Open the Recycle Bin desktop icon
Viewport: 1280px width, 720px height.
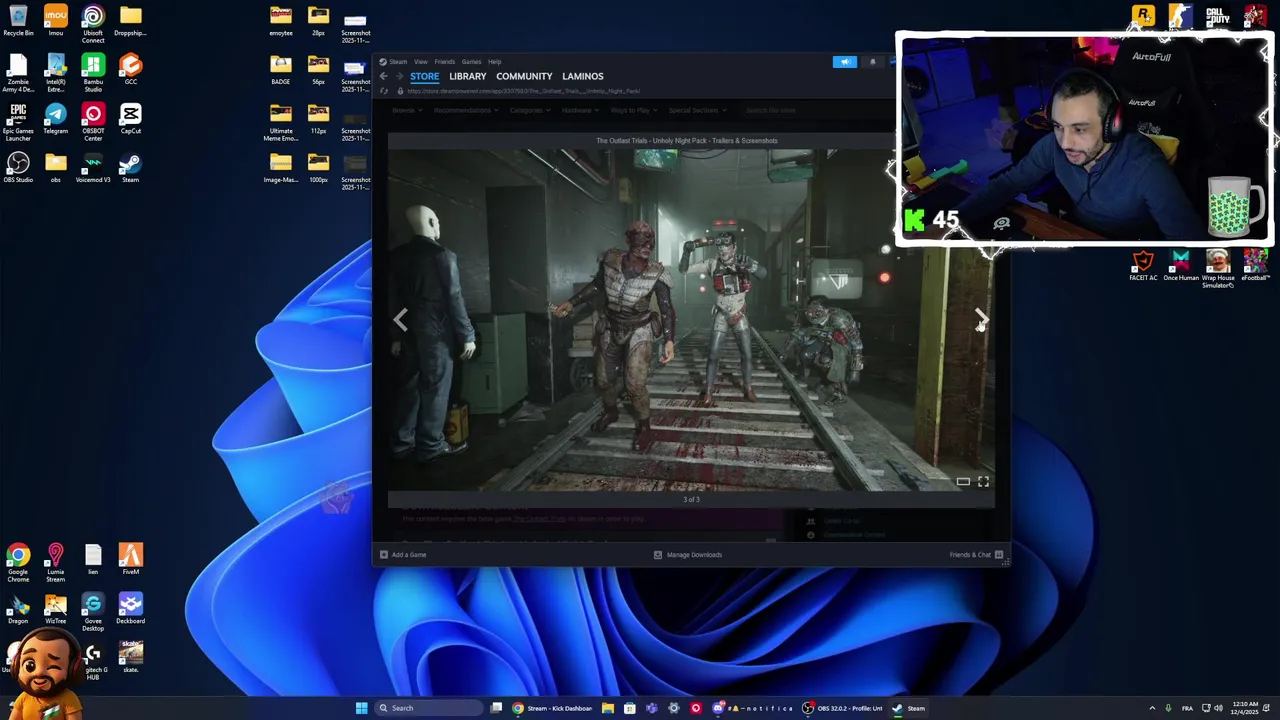(x=18, y=21)
